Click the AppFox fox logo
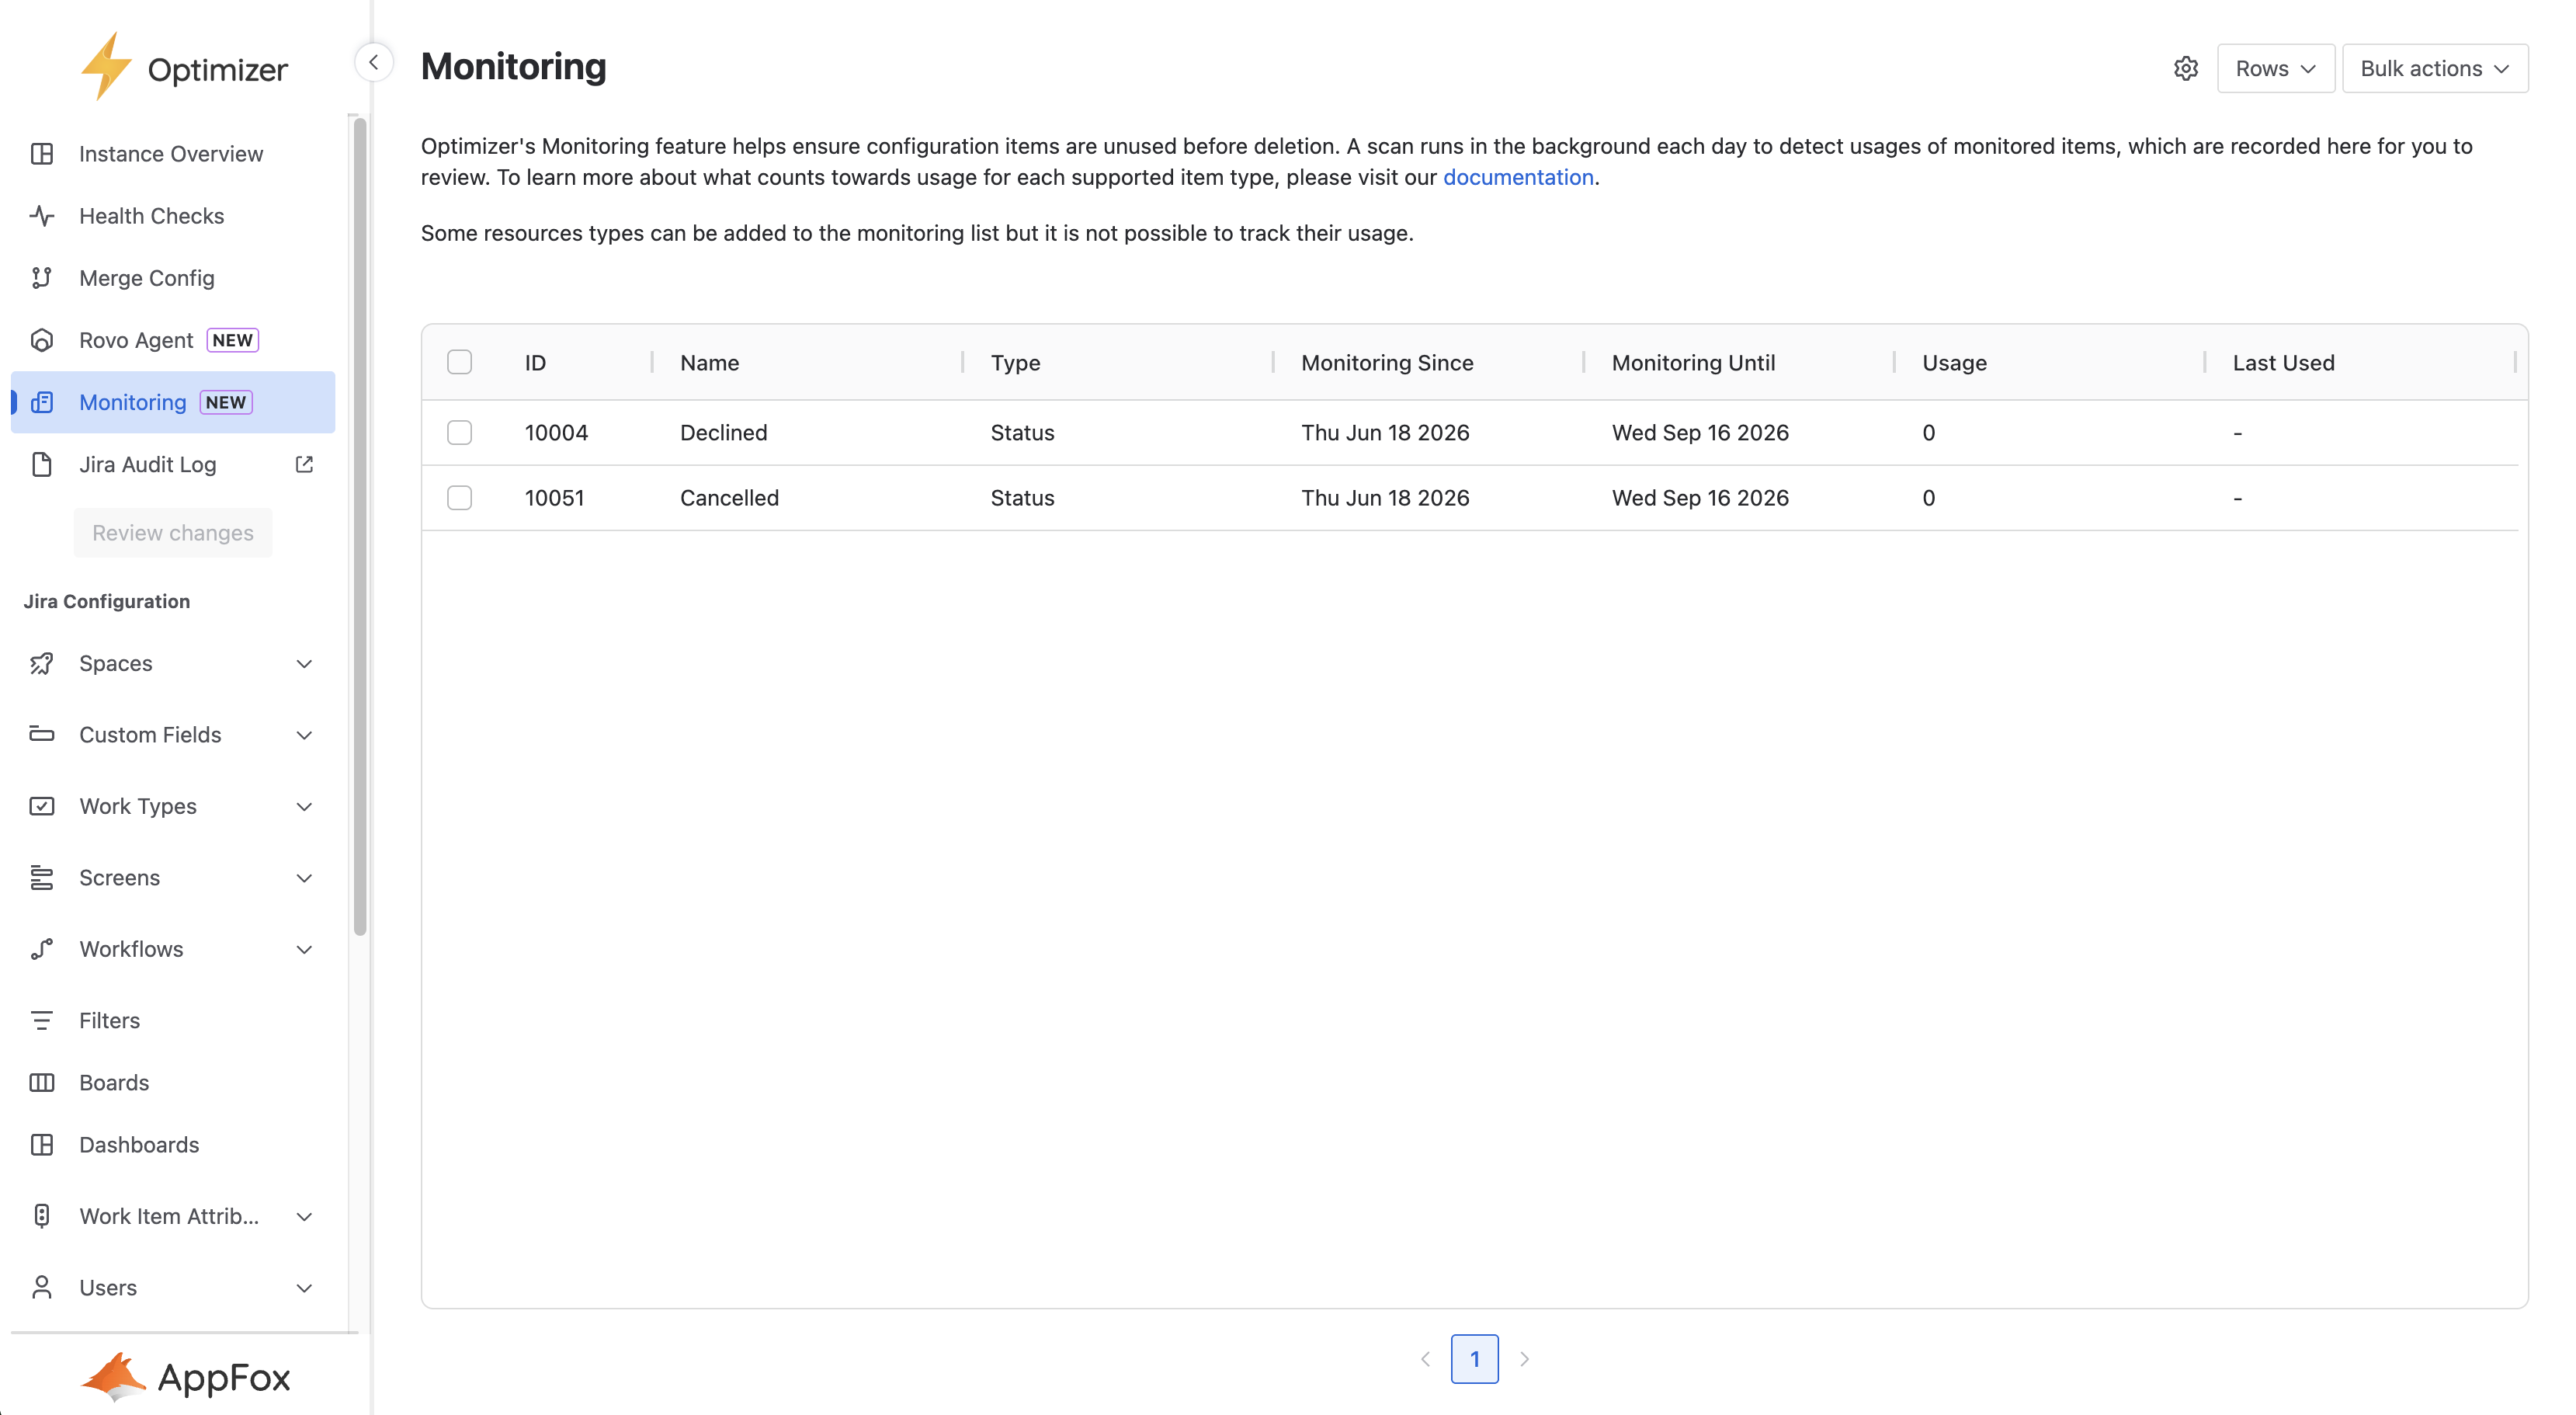Viewport: 2576px width, 1415px height. [x=113, y=1376]
